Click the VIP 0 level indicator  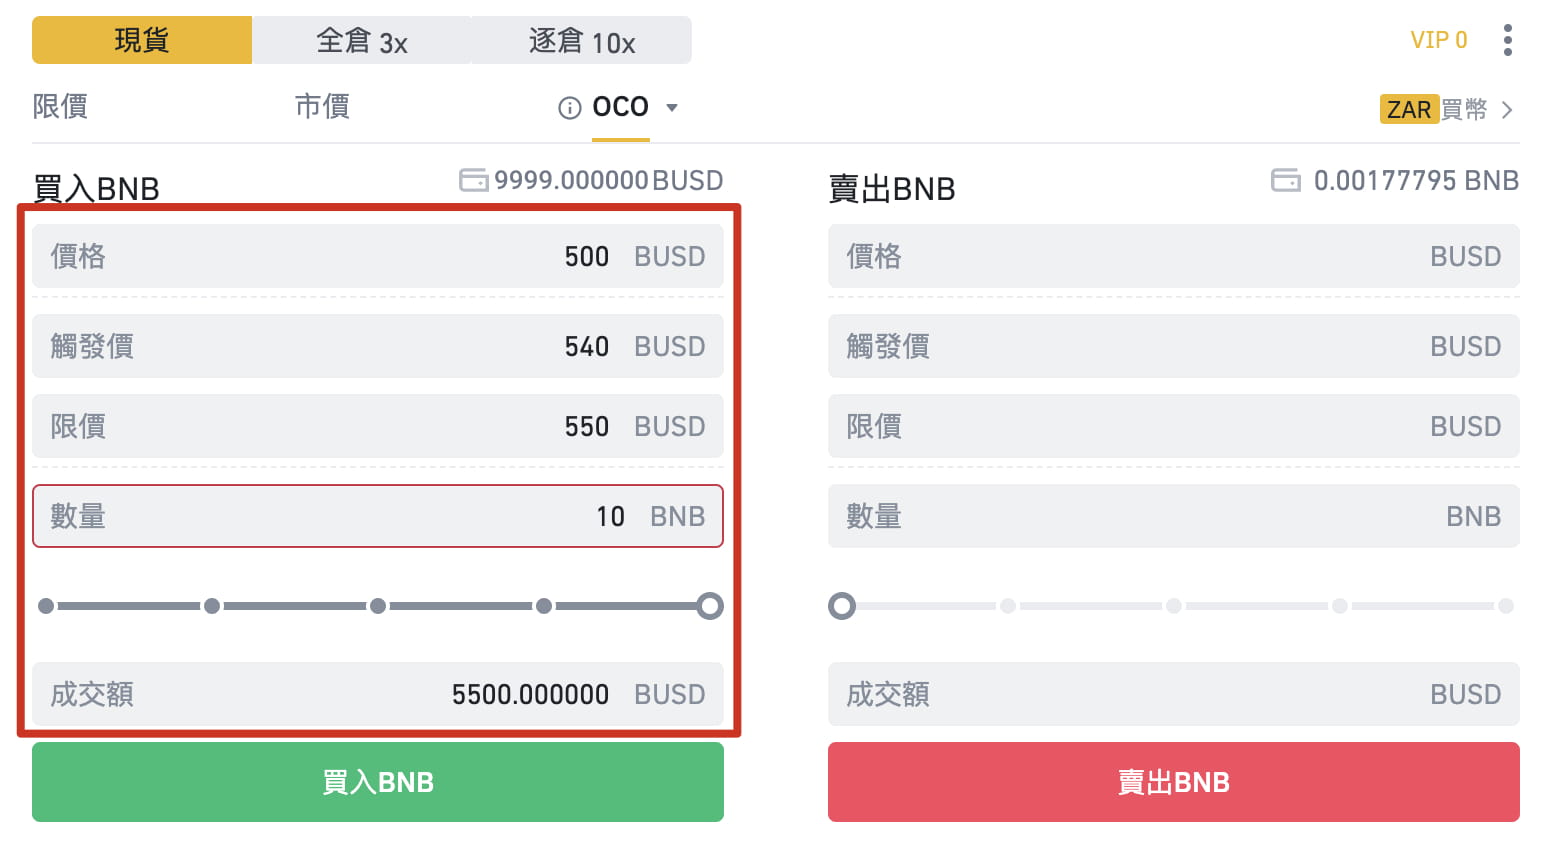[x=1438, y=40]
